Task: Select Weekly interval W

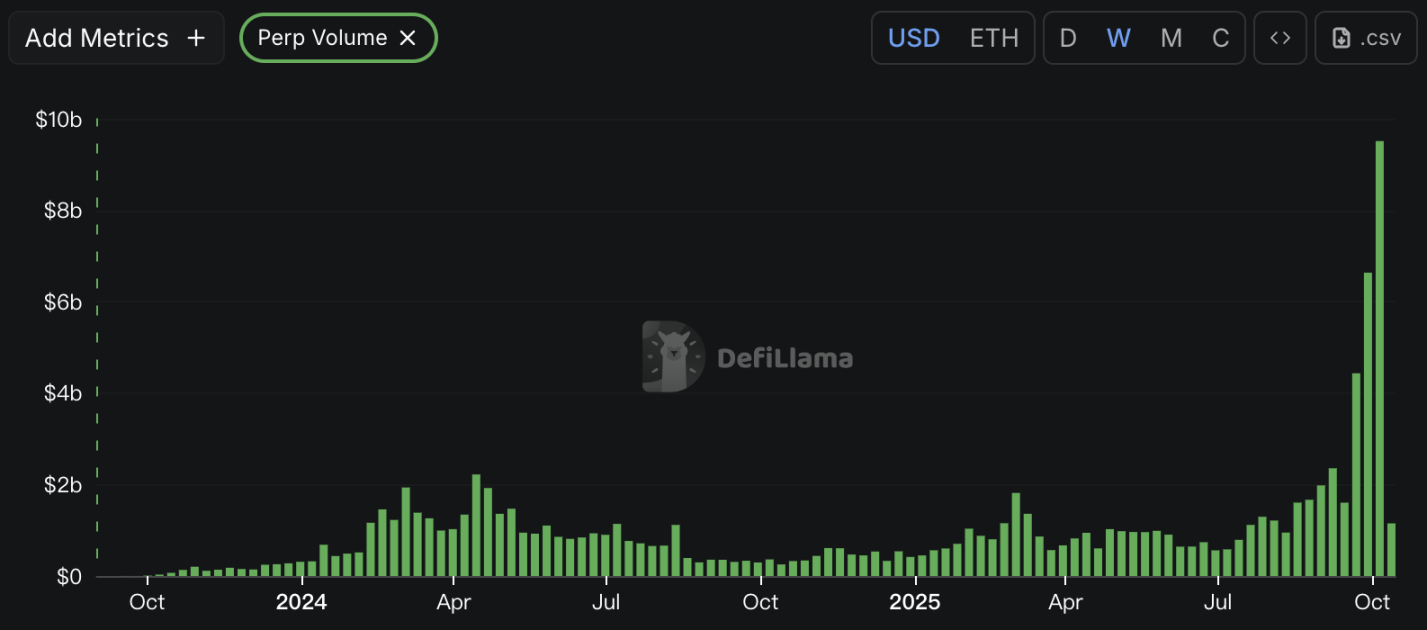Action: click(x=1119, y=38)
